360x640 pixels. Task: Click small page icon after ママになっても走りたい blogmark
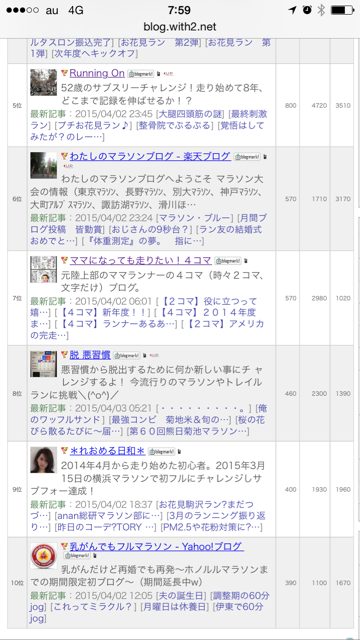pos(246,261)
